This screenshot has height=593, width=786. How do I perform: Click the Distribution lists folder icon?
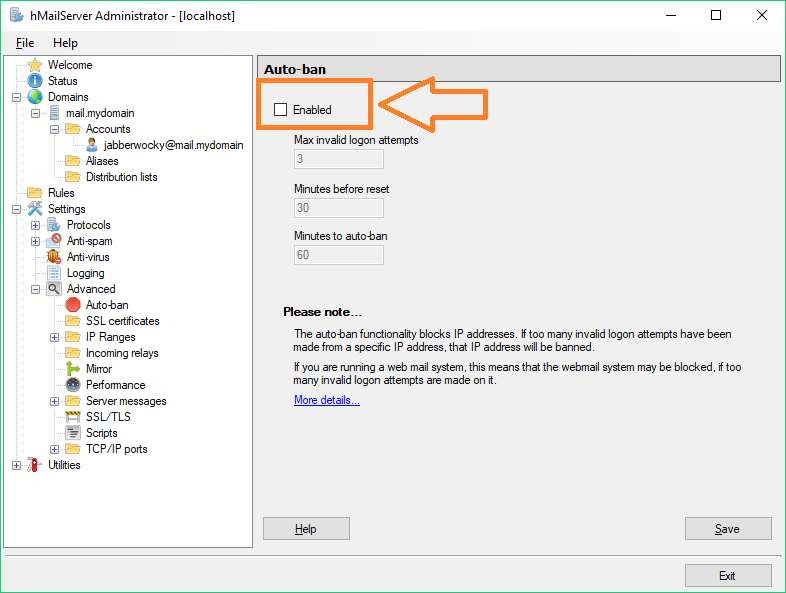click(73, 177)
